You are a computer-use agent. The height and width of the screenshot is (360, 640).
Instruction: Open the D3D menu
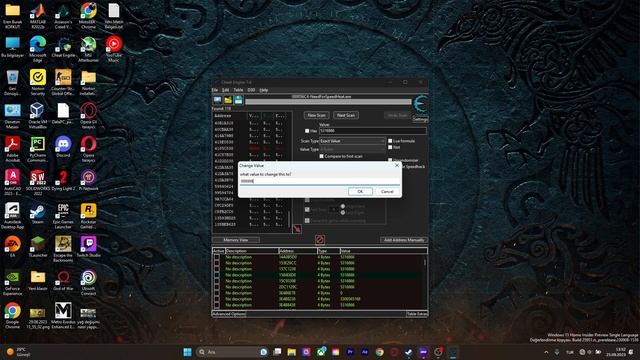point(251,90)
